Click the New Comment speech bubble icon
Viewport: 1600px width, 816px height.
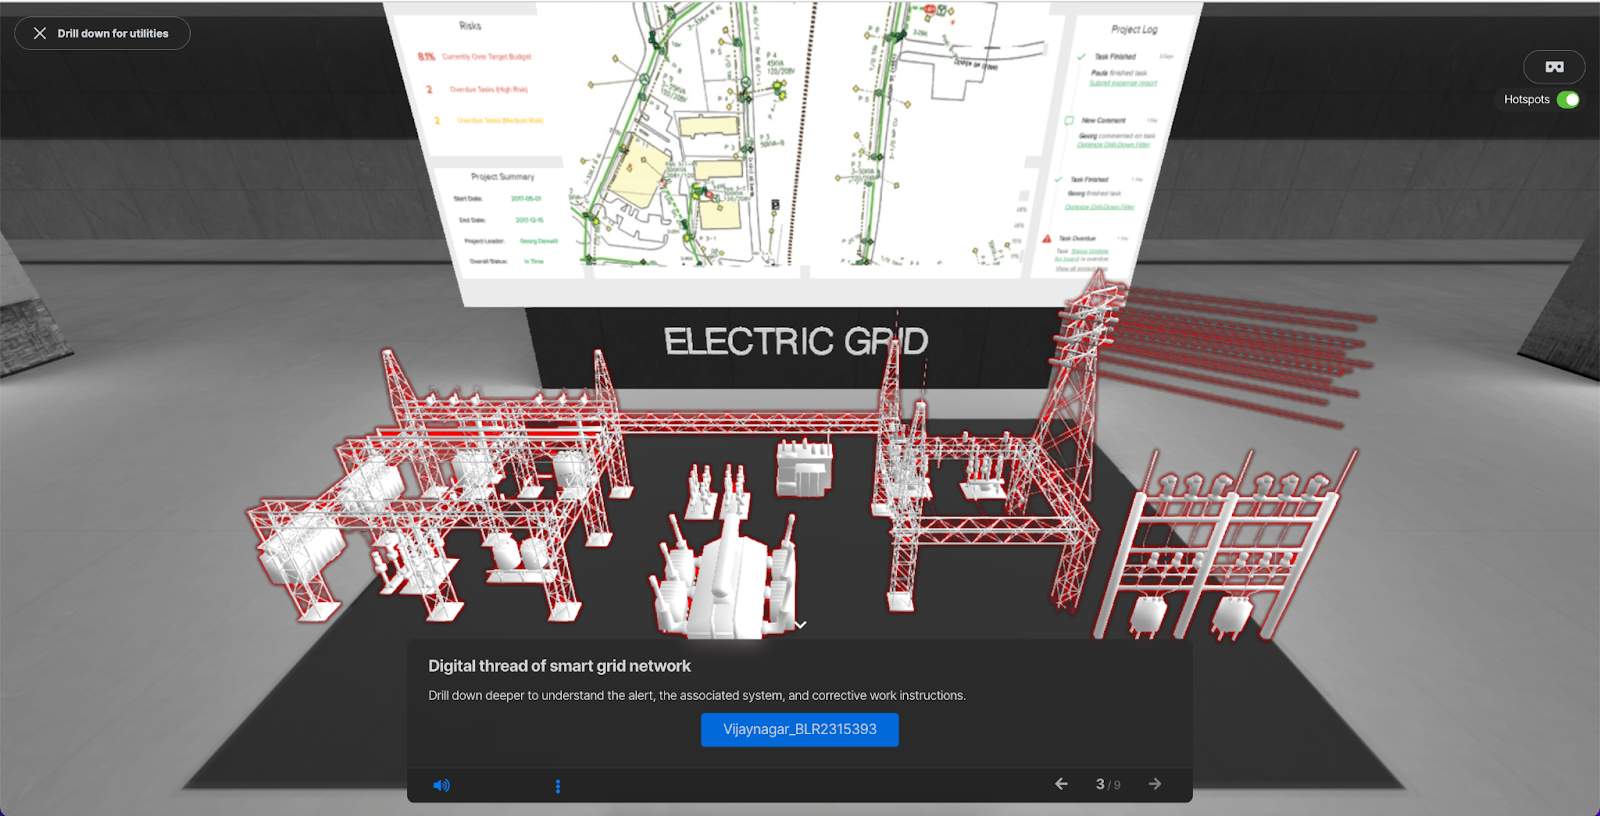(x=1069, y=120)
